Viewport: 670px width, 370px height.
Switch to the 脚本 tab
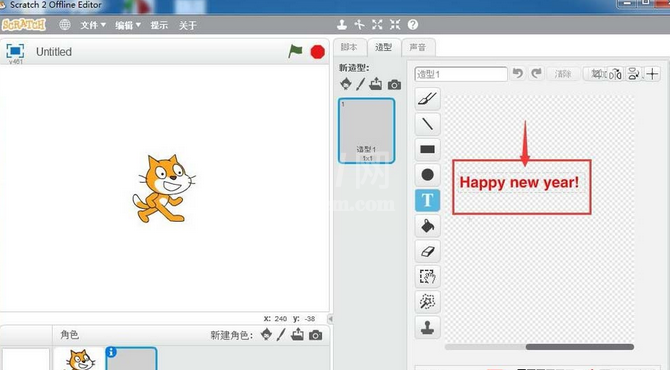pyautogui.click(x=350, y=47)
